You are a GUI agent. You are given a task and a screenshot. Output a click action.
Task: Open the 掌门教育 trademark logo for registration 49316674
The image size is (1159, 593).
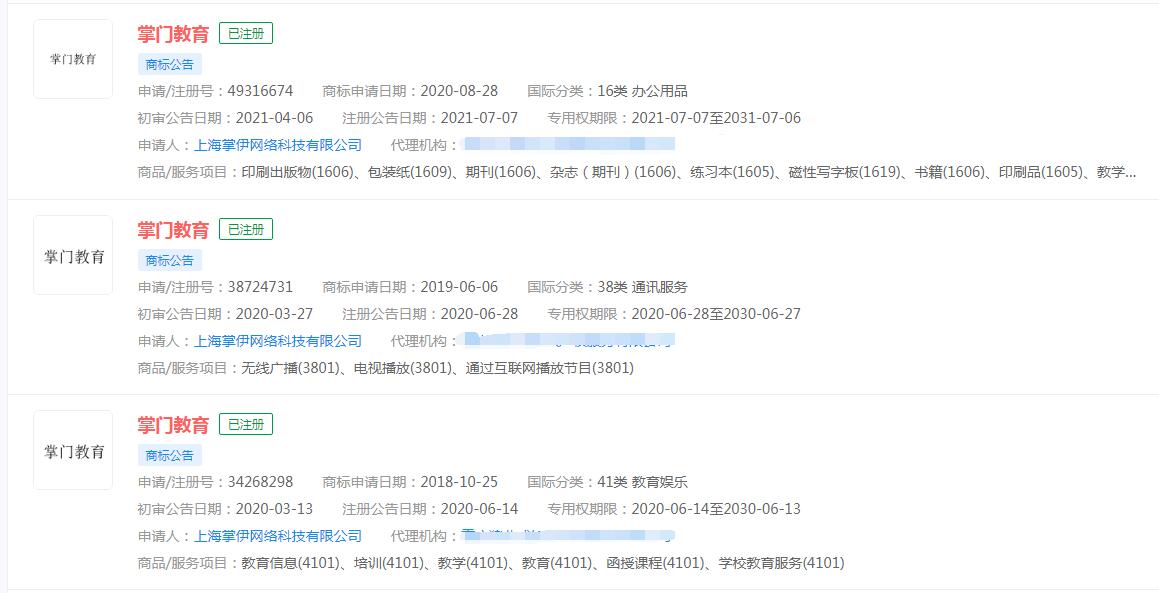[73, 59]
